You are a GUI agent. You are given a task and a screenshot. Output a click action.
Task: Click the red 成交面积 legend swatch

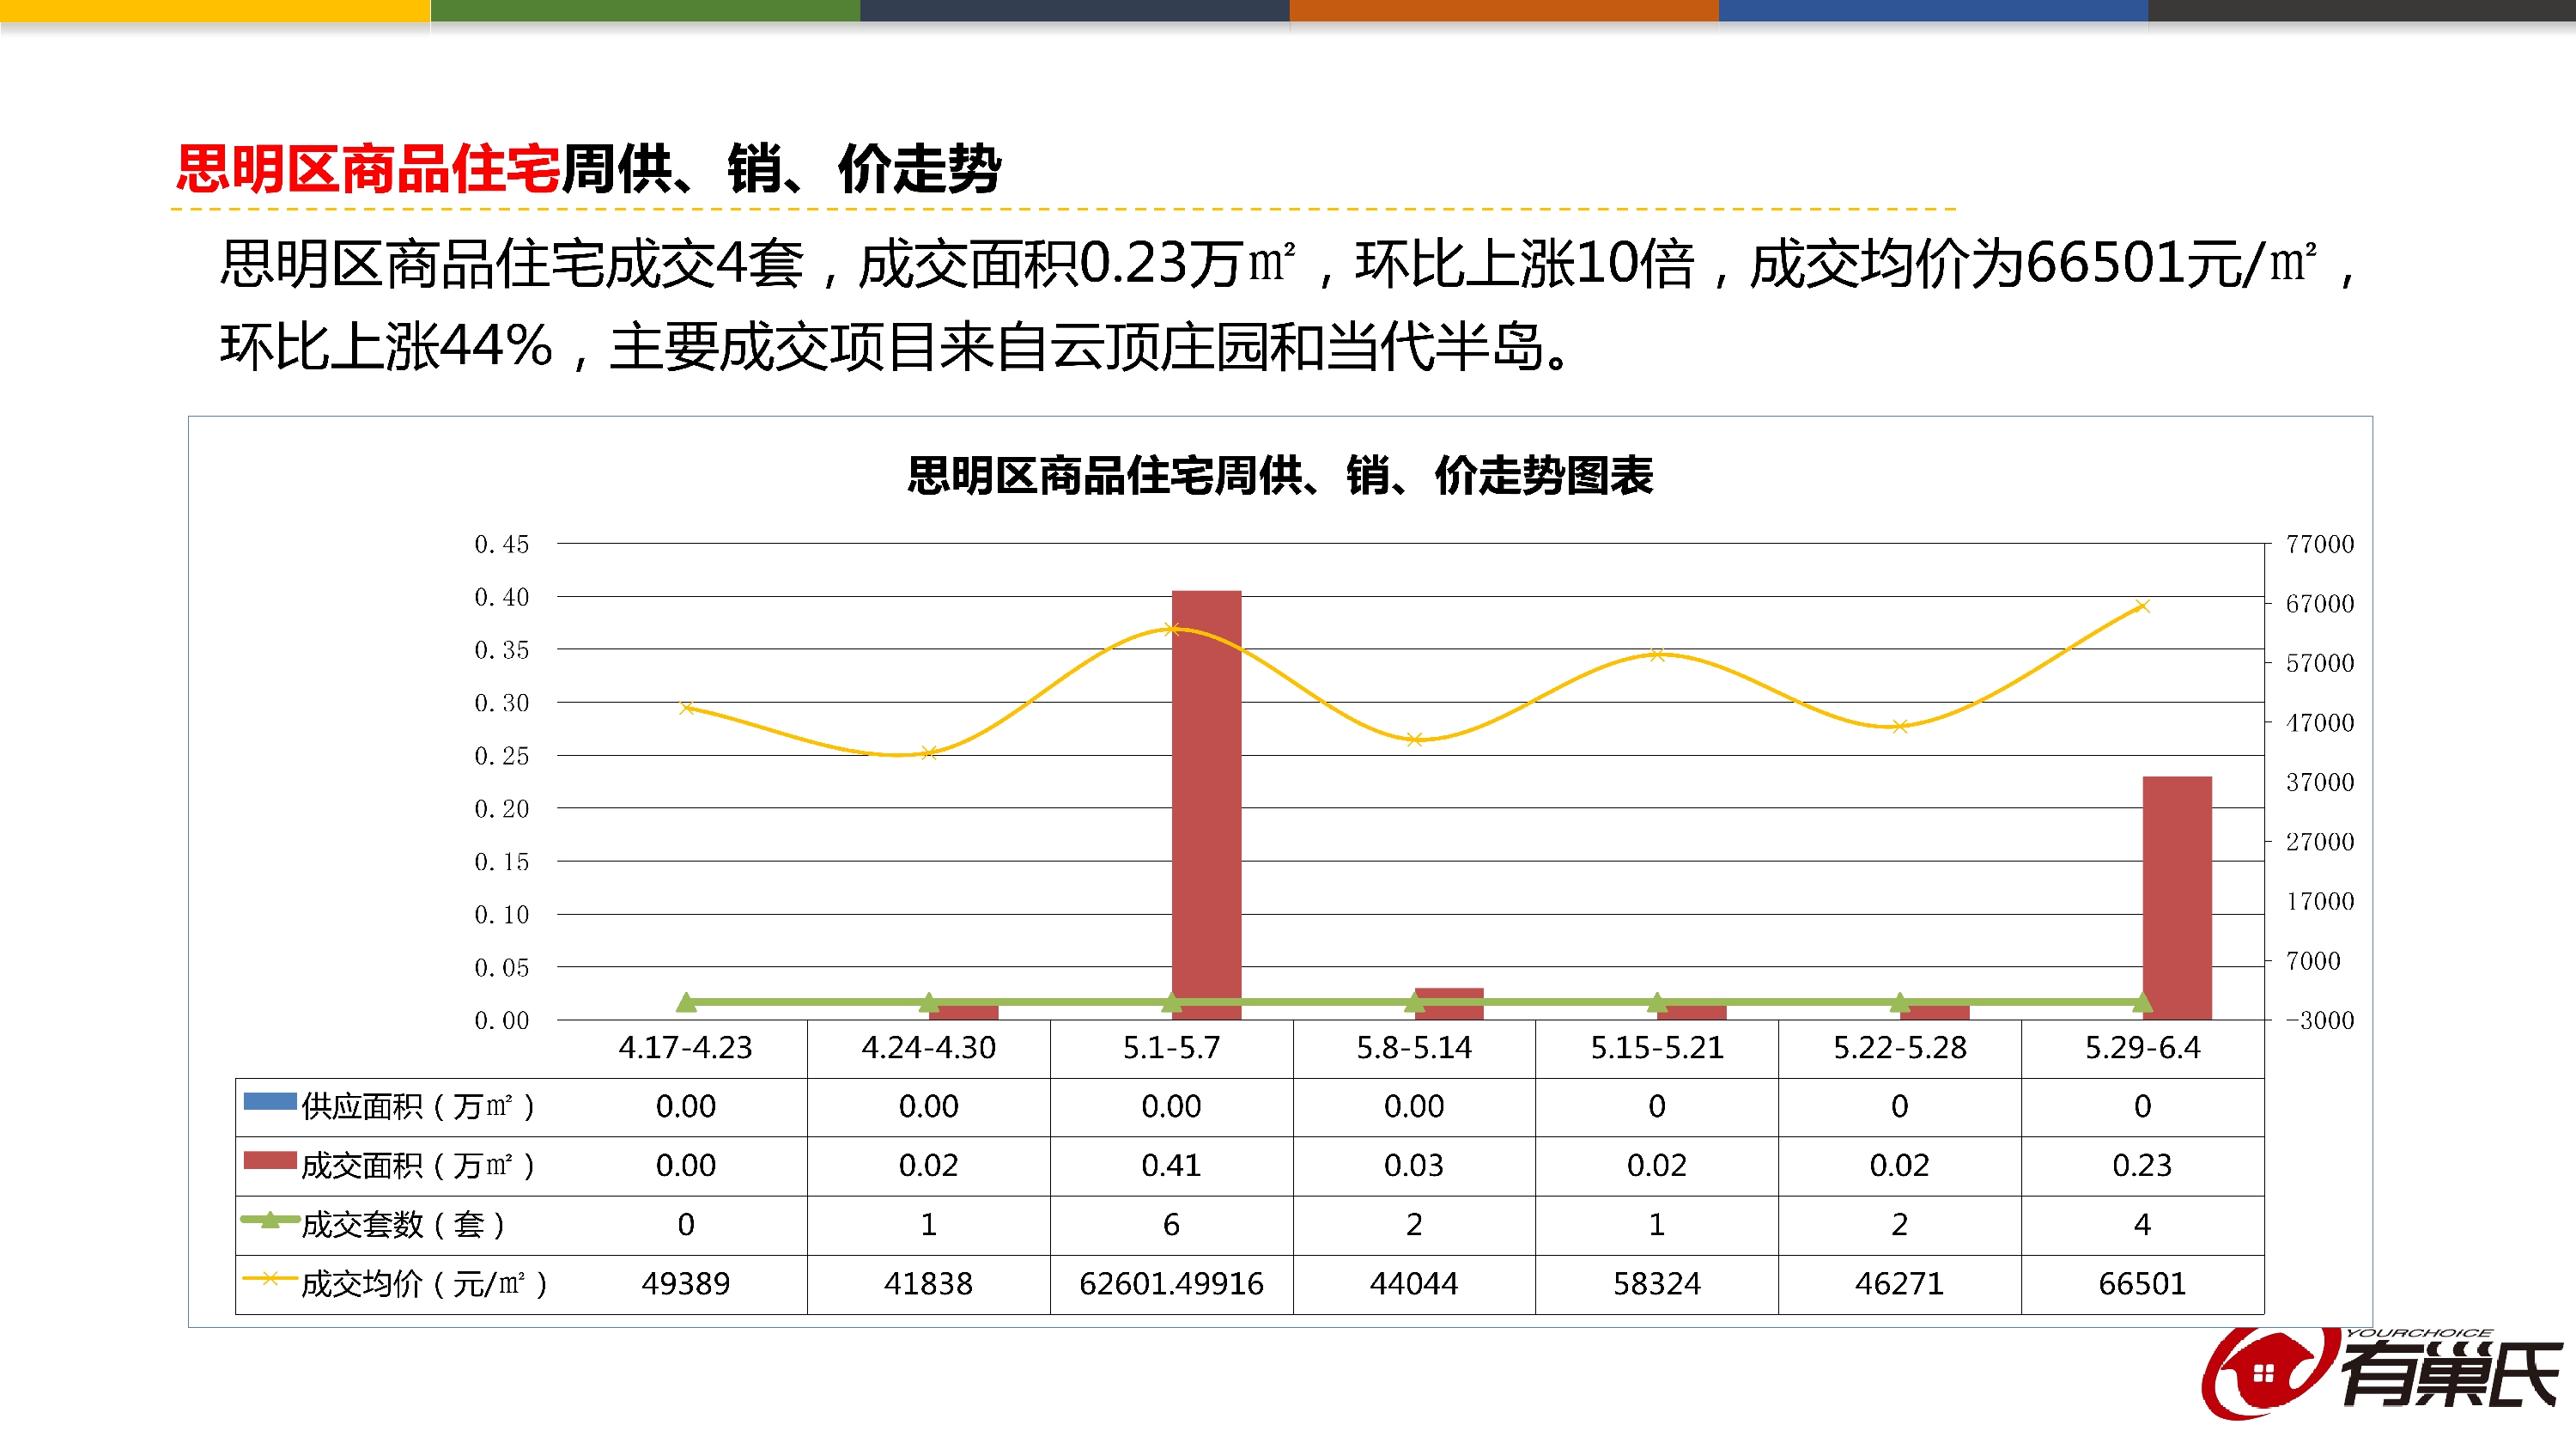coord(270,1160)
